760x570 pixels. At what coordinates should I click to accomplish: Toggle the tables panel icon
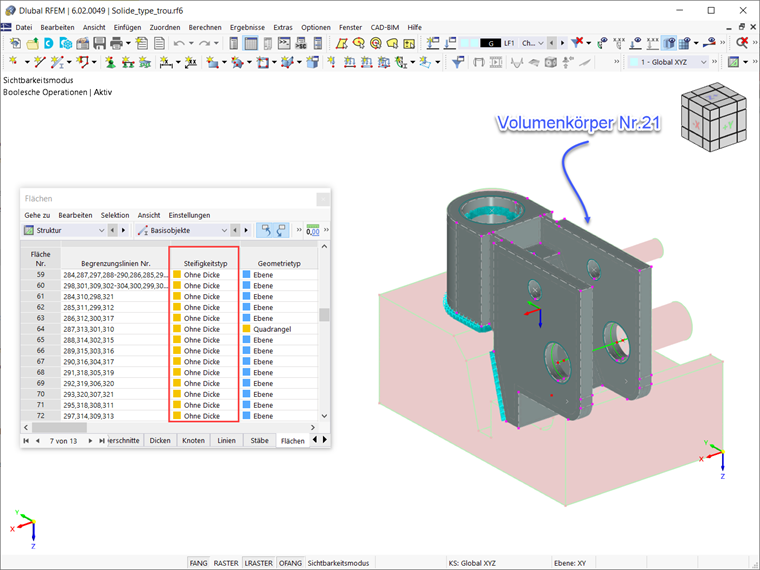coord(251,43)
